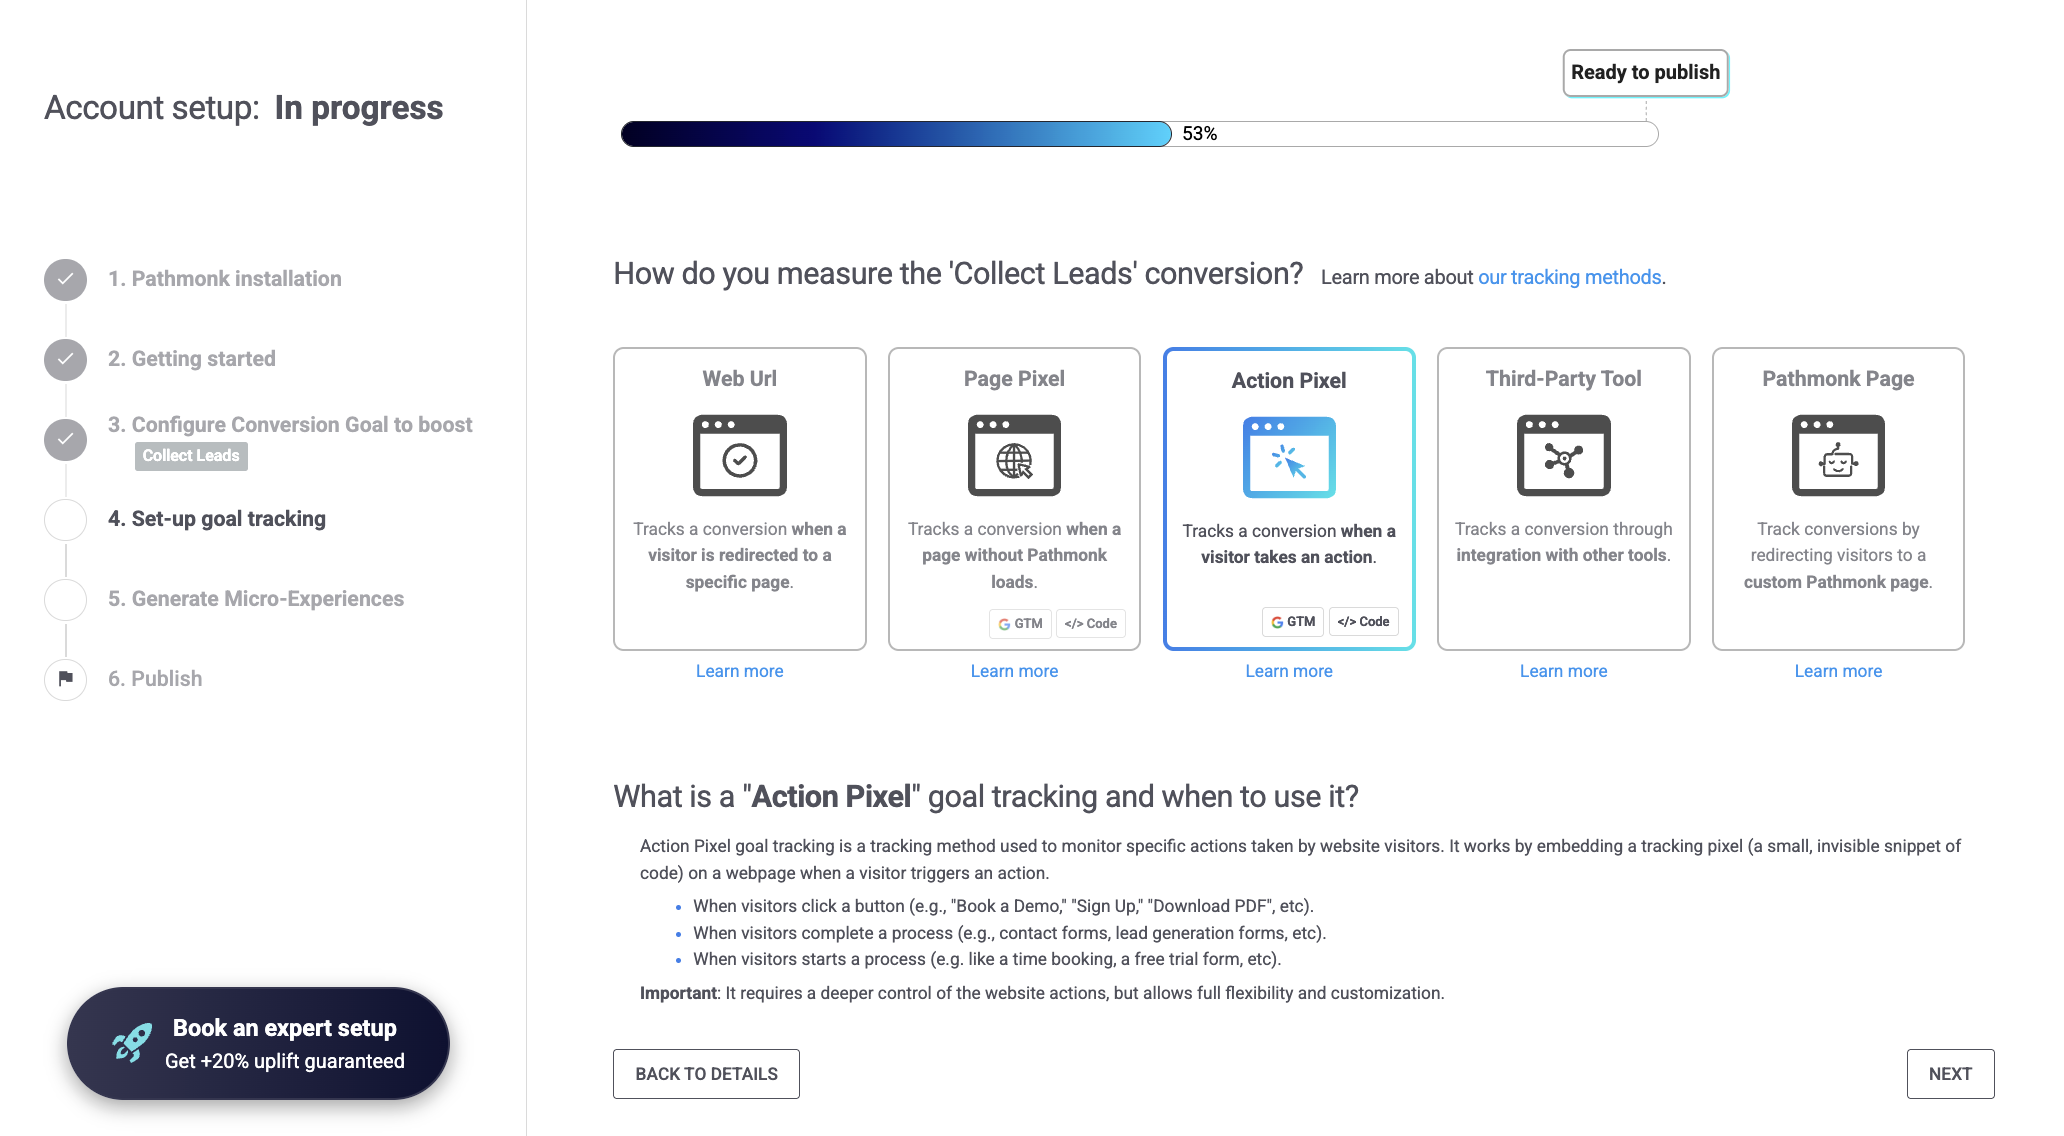Click the Code badge on Page Pixel card
Image resolution: width=2064 pixels, height=1136 pixels.
click(1090, 624)
